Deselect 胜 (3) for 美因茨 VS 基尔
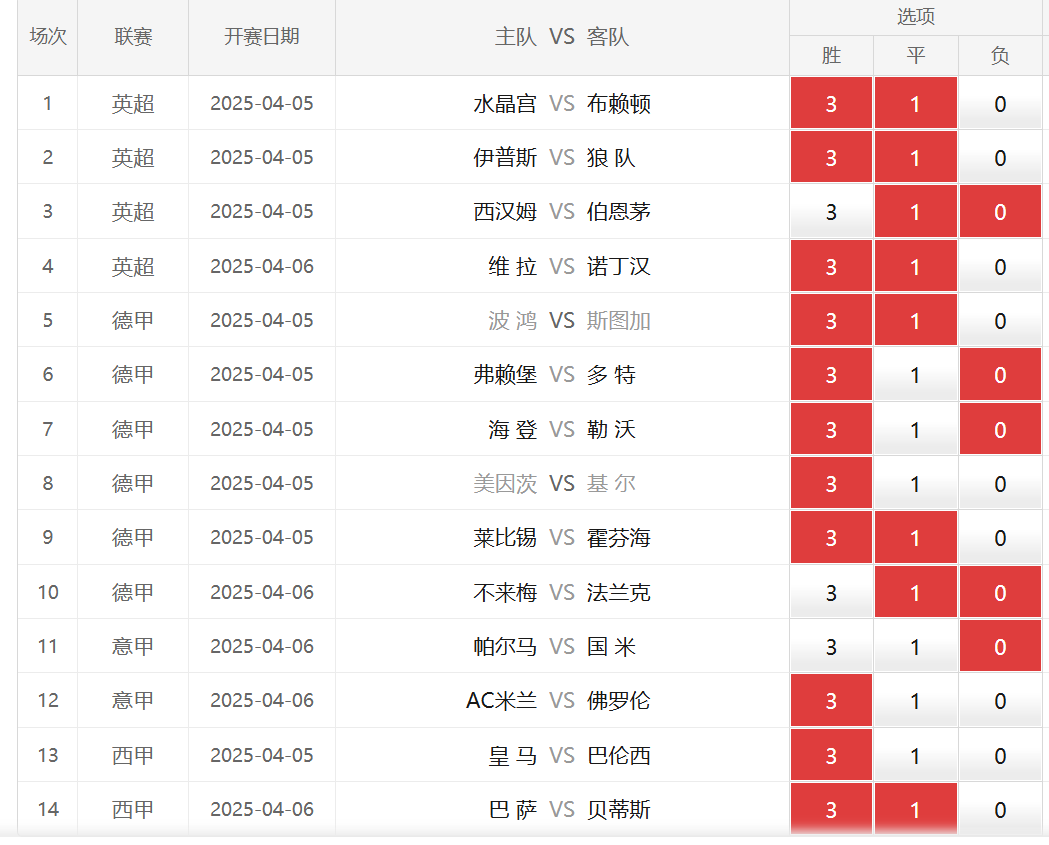 831,483
